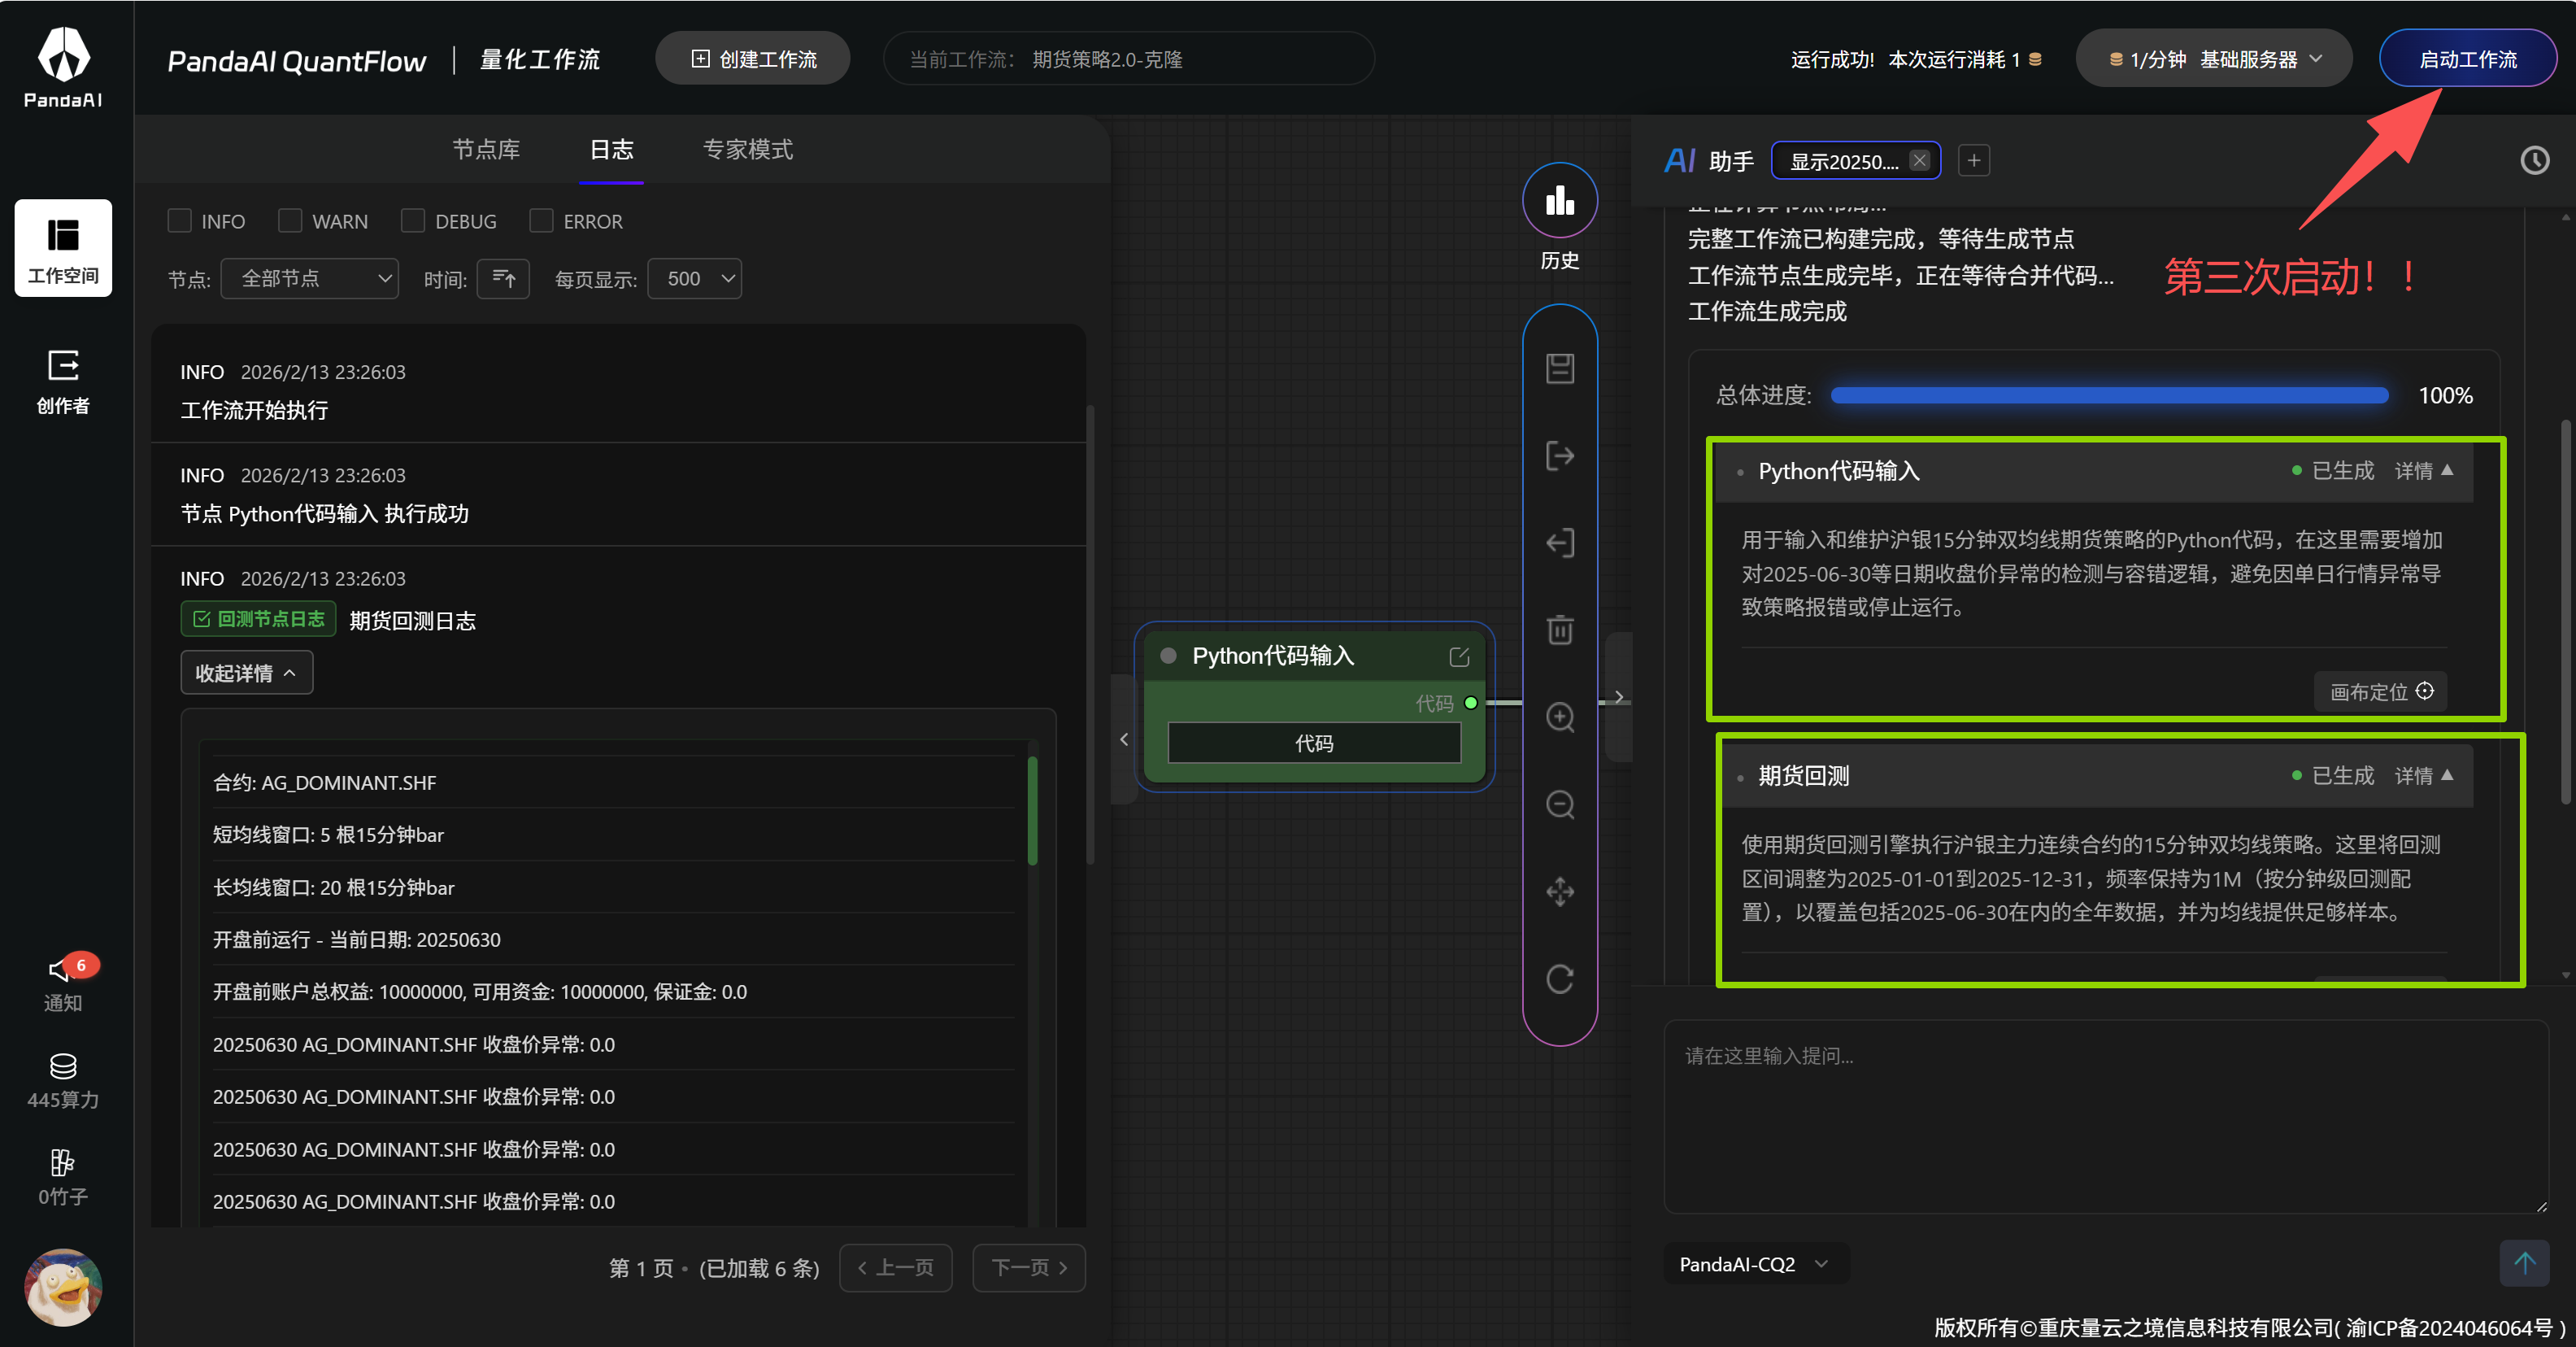This screenshot has width=2576, height=1347.
Task: Add a new AI assistant chat with plus
Action: click(1974, 160)
